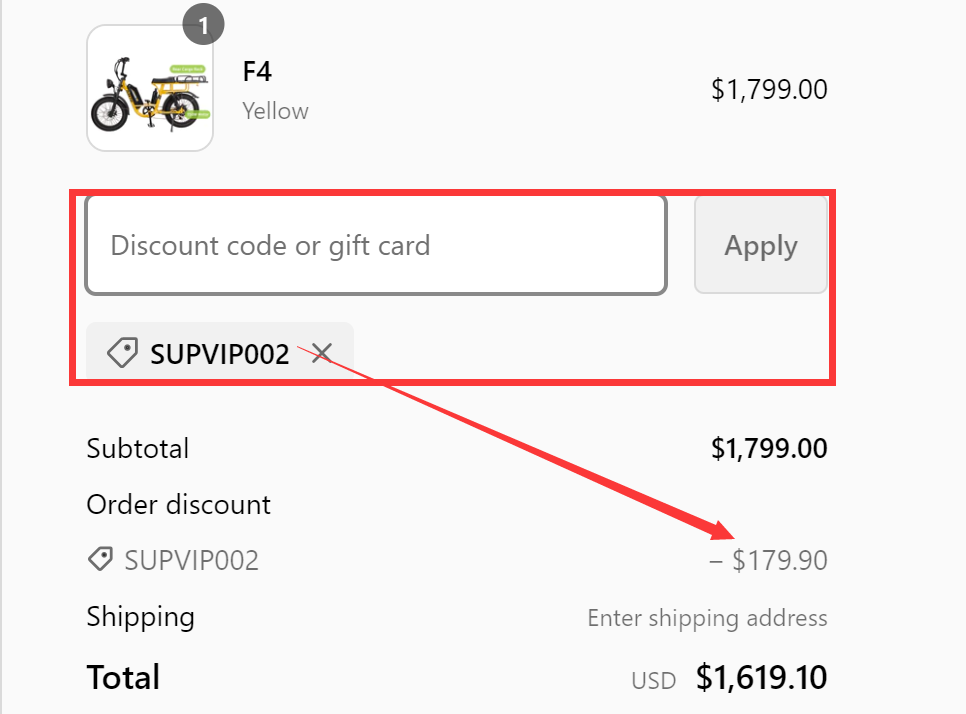The height and width of the screenshot is (714, 966).
Task: Click the tag icon on SUPVIP002 chip
Action: (122, 353)
